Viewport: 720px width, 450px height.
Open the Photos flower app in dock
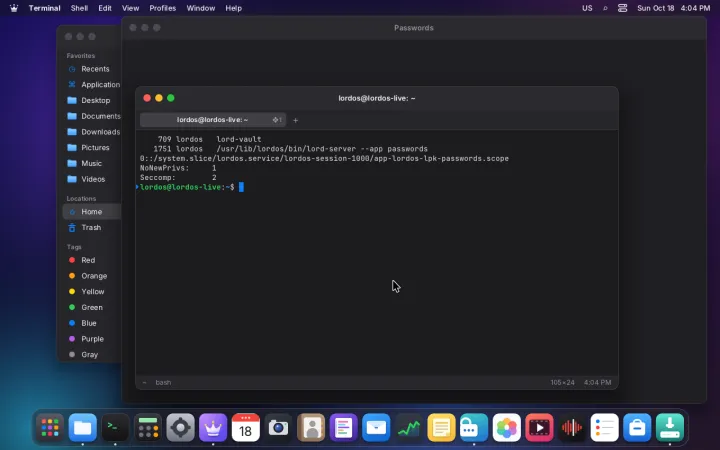click(x=506, y=428)
